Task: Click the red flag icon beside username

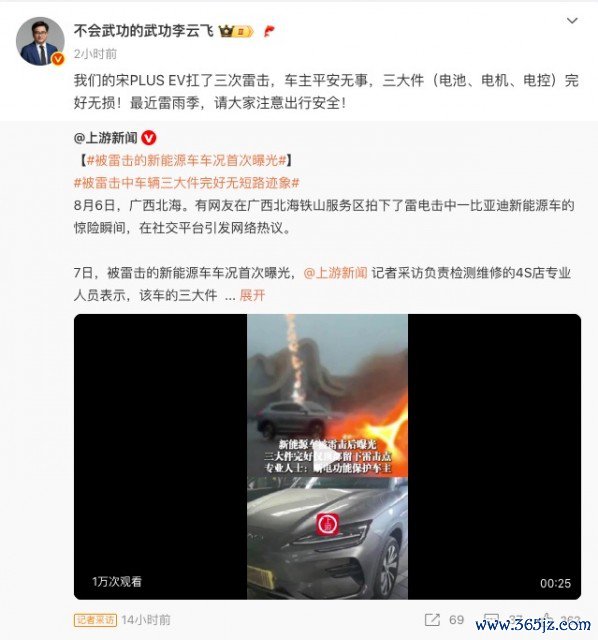Action: [269, 31]
